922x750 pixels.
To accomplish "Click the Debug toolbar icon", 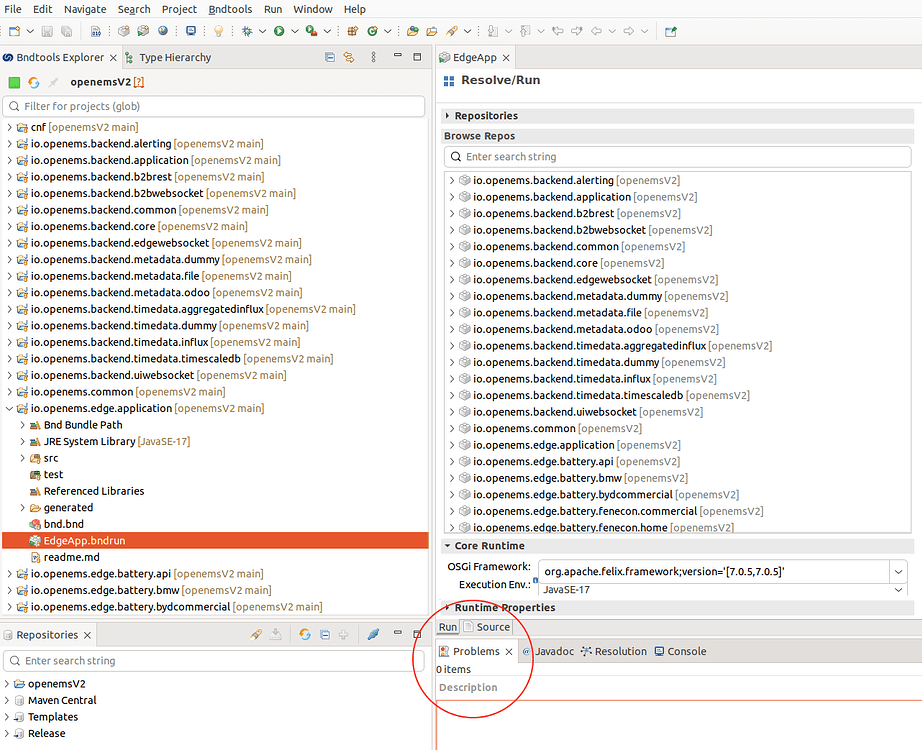I will pos(247,31).
